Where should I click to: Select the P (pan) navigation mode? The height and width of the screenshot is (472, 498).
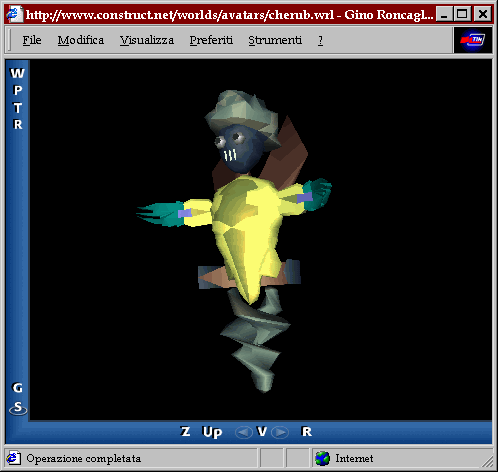tap(18, 90)
